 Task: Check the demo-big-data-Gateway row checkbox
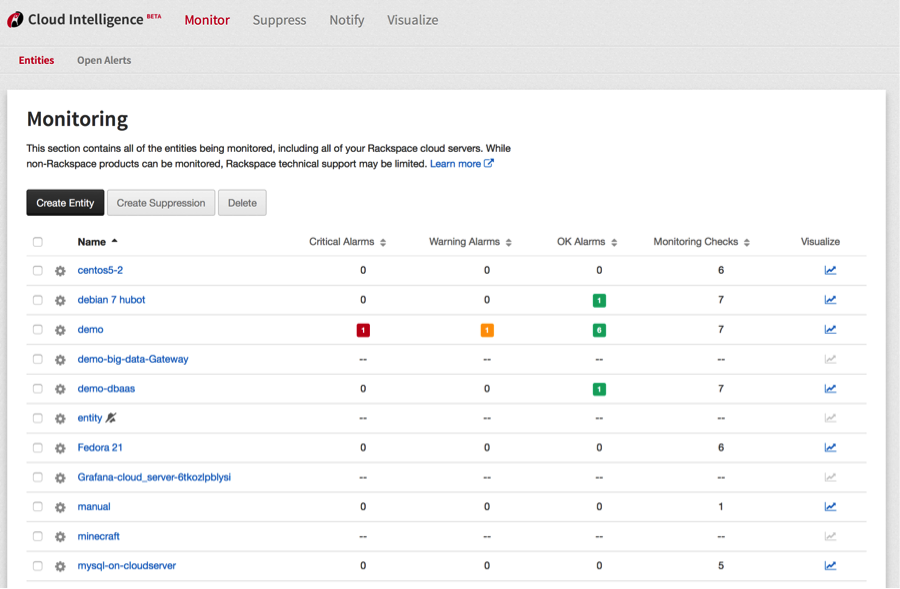(x=38, y=359)
